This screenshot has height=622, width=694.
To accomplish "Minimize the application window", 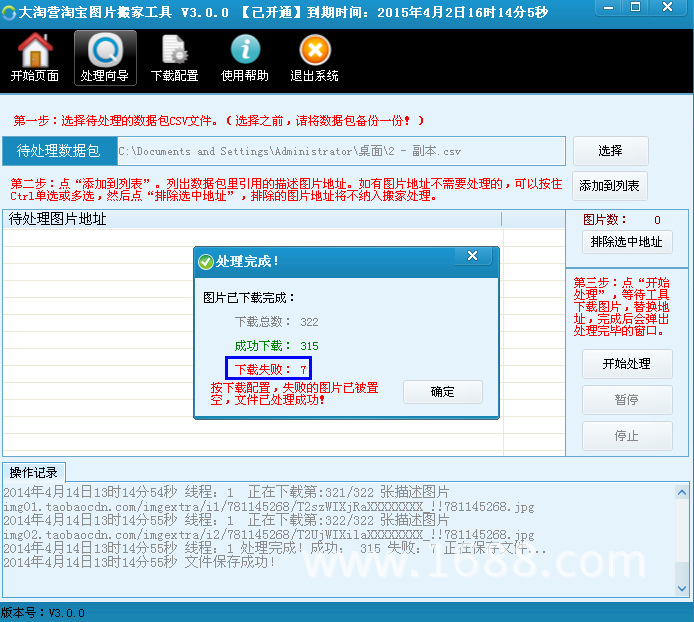I will 609,8.
